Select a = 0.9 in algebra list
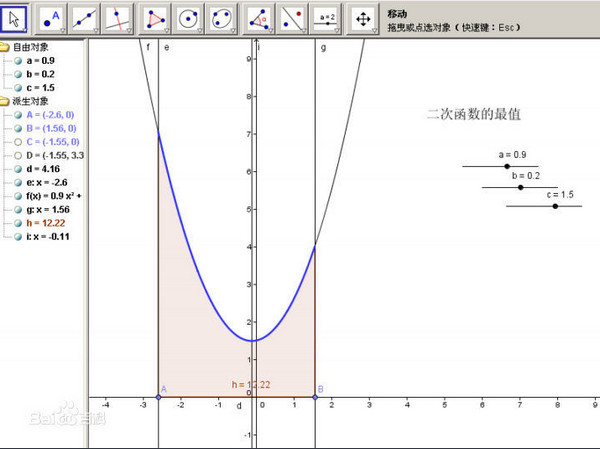The image size is (600, 449). pos(41,61)
